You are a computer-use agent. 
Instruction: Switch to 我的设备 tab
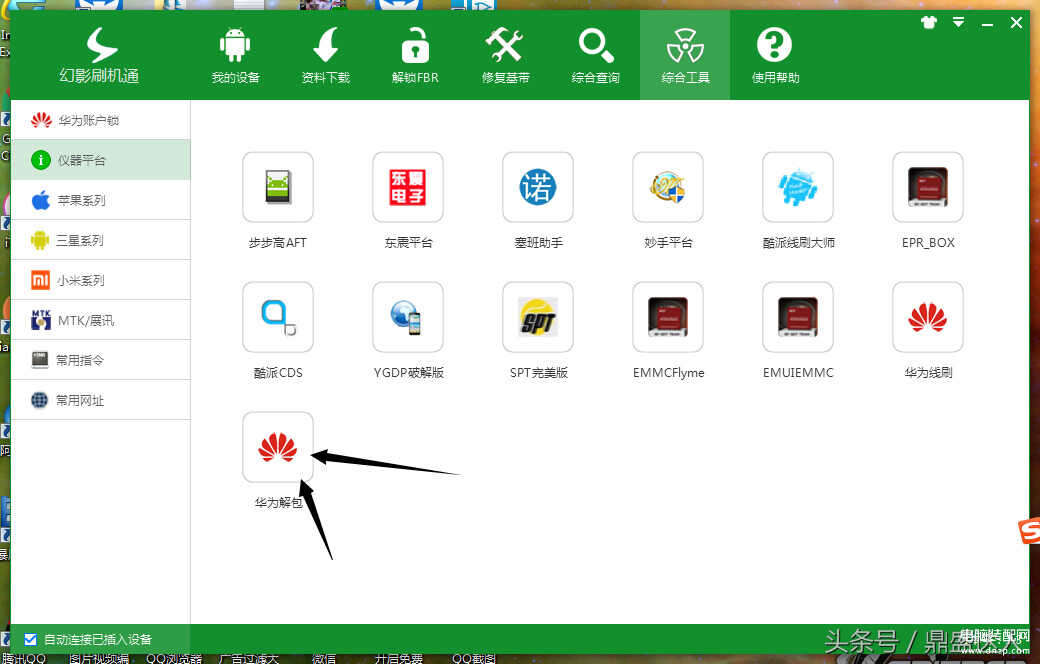[235, 56]
